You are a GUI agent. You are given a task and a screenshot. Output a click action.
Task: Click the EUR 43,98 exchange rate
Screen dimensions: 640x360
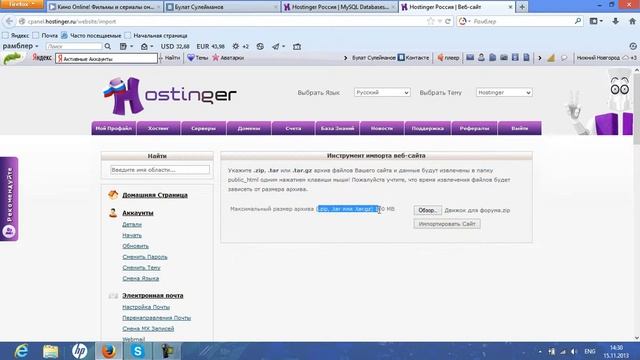pyautogui.click(x=211, y=47)
